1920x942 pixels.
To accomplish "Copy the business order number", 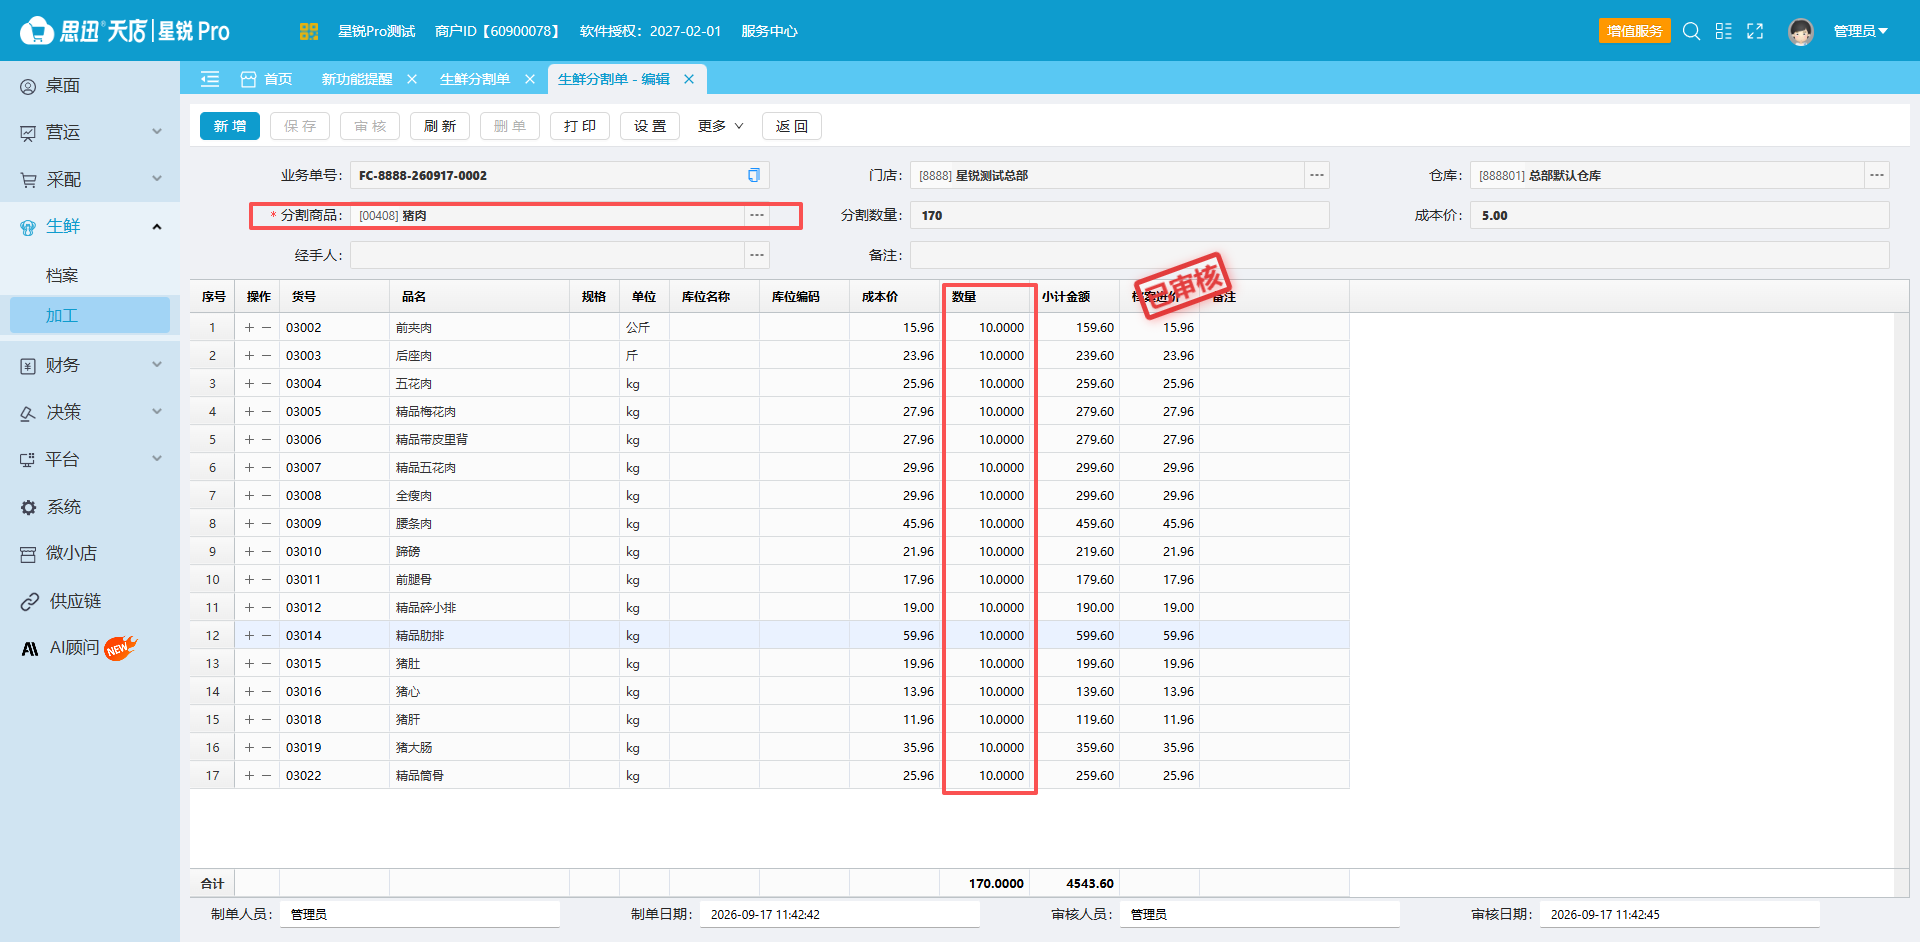I will tap(754, 175).
